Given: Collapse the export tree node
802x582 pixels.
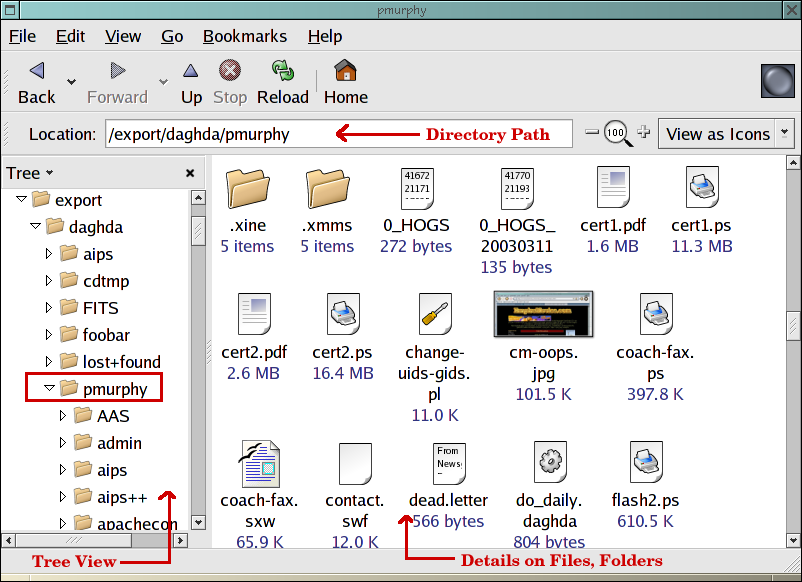Looking at the screenshot, I should [21, 199].
